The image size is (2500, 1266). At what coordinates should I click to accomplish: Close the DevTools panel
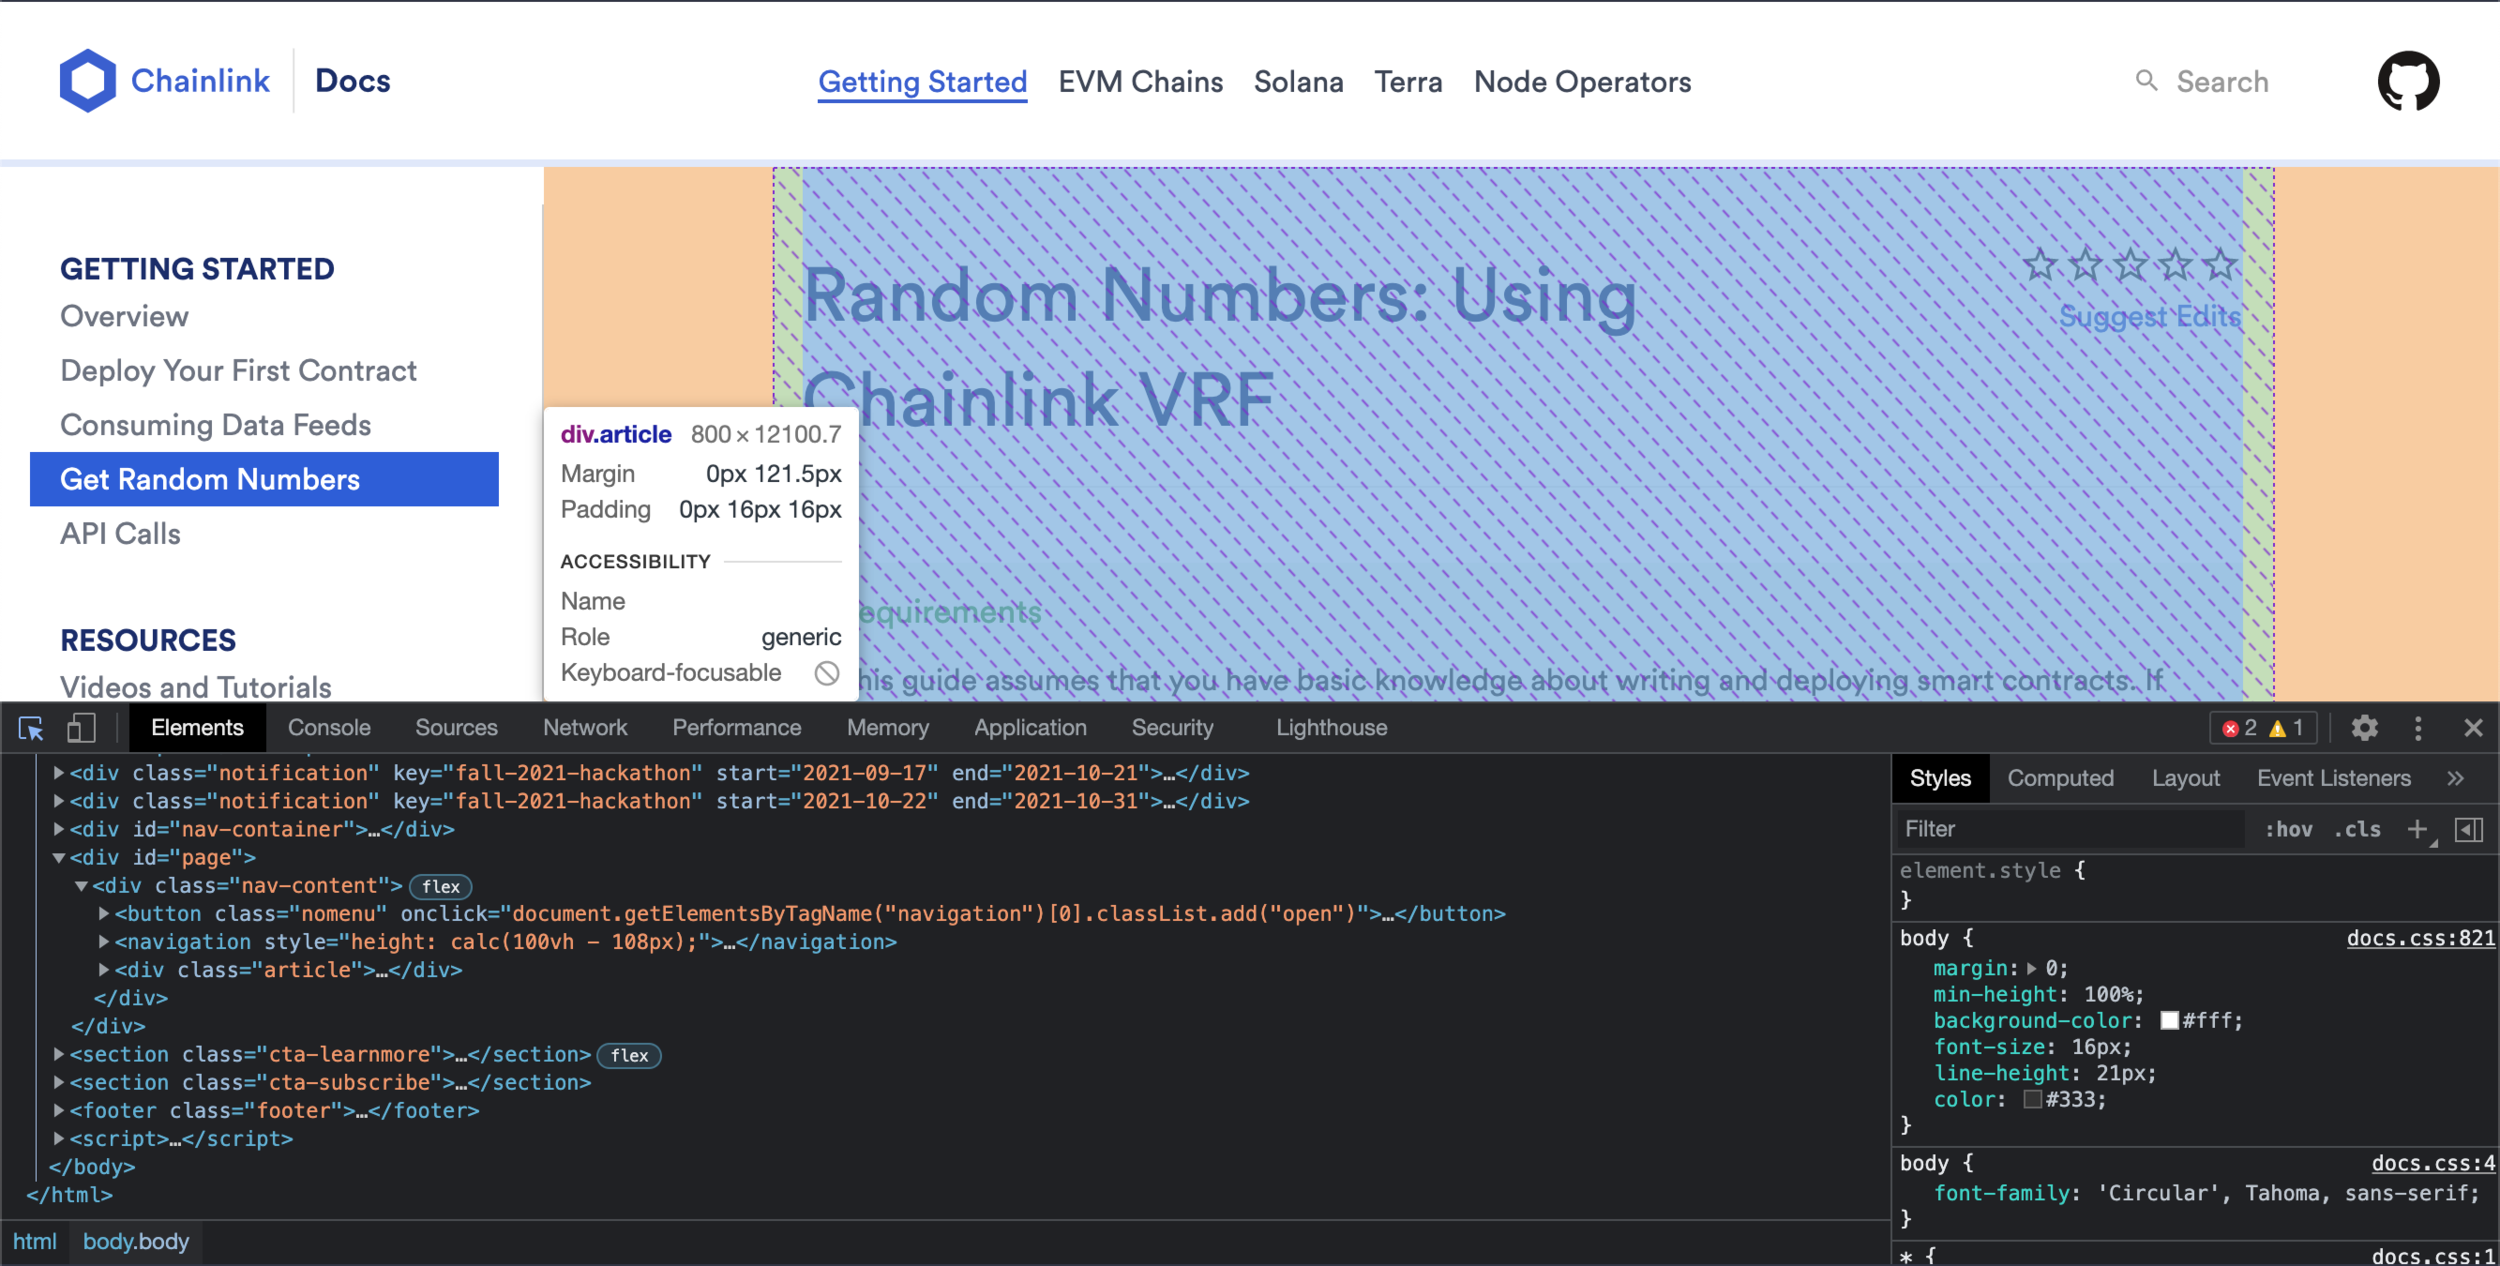tap(2473, 728)
